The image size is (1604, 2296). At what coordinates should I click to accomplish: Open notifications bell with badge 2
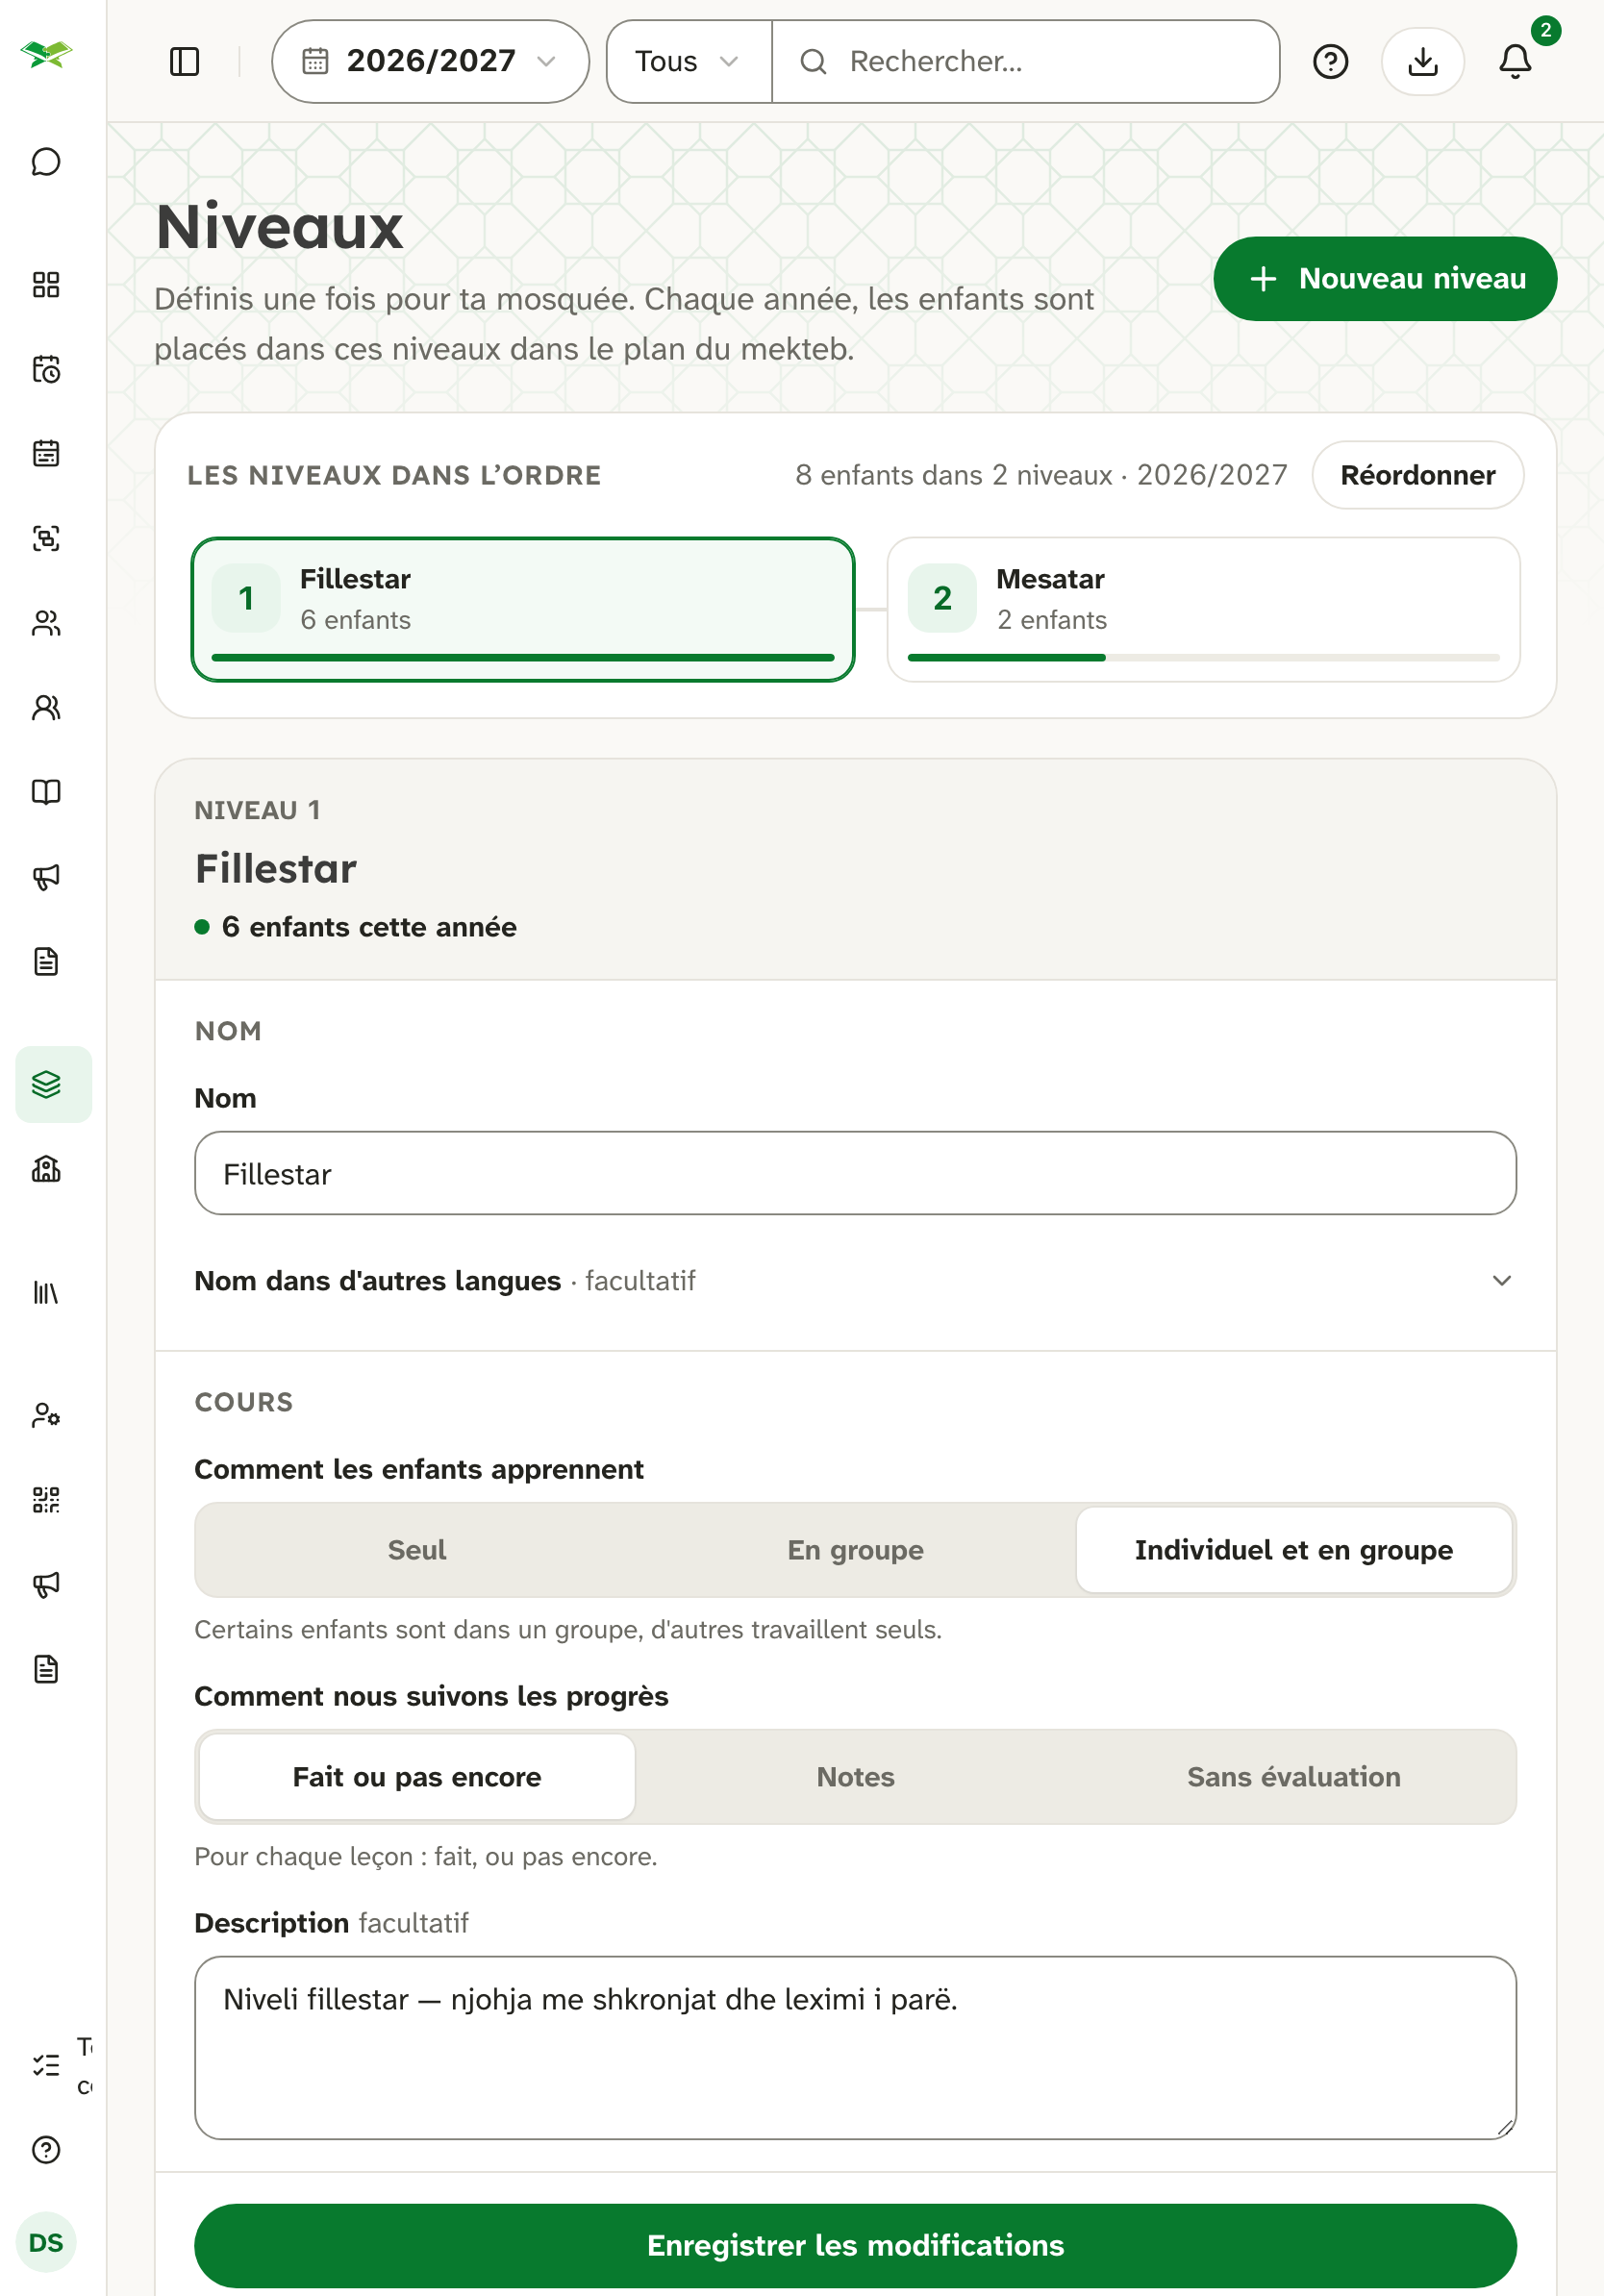pyautogui.click(x=1515, y=62)
